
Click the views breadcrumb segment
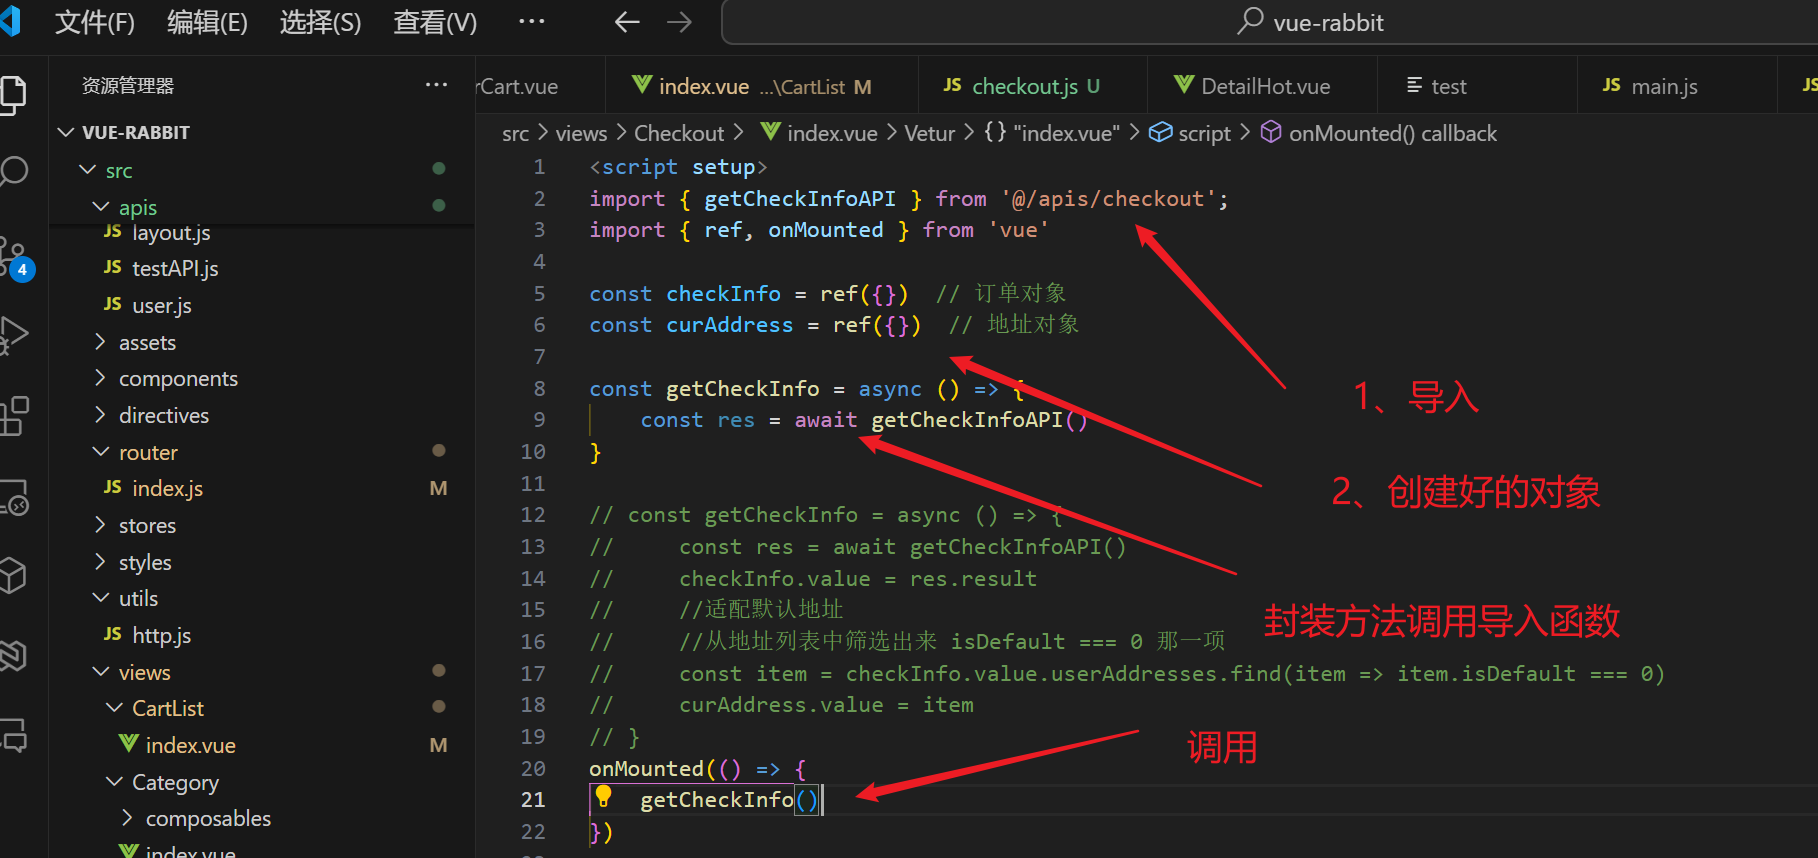[581, 133]
